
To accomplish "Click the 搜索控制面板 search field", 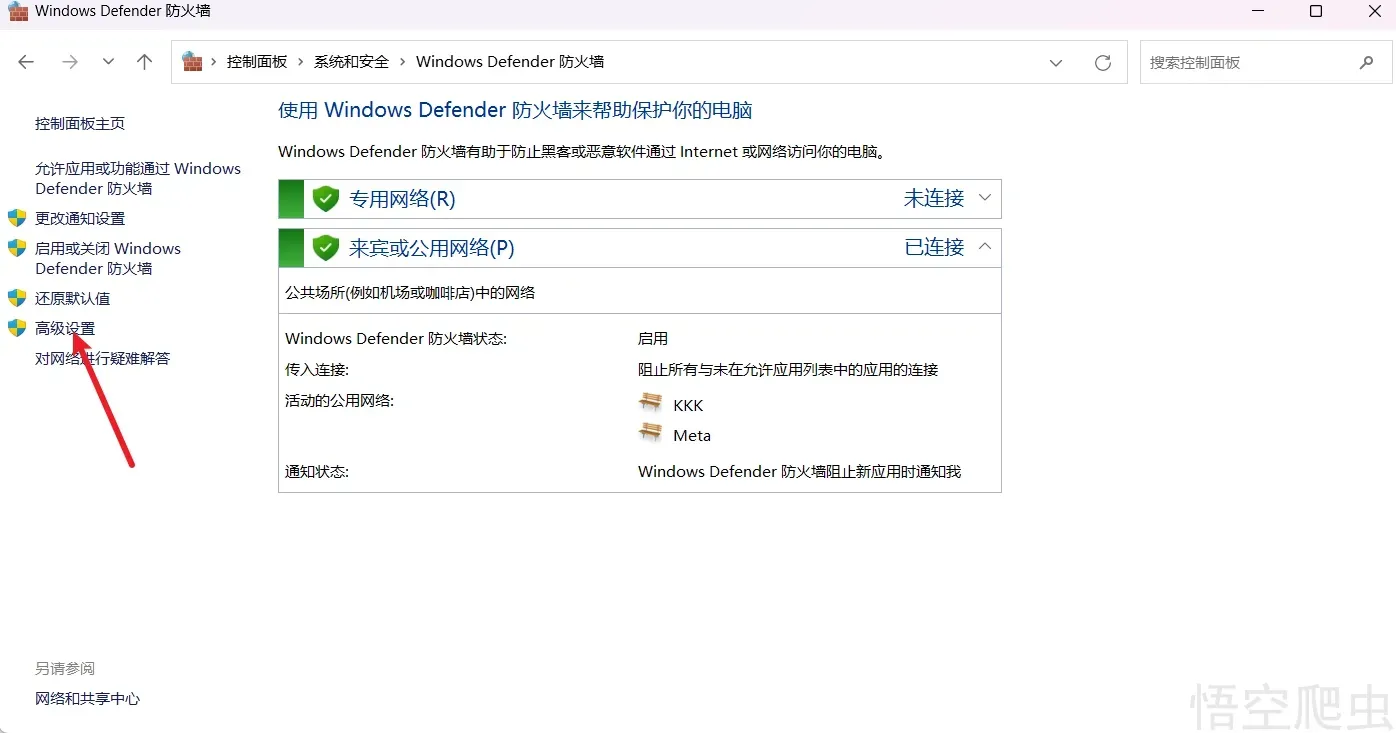I will (x=1245, y=63).
